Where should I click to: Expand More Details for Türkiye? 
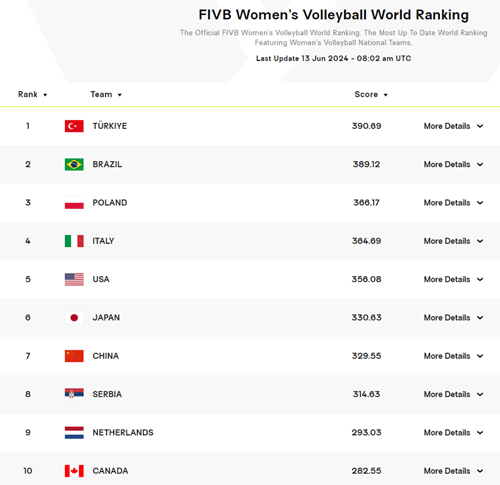[x=453, y=126]
